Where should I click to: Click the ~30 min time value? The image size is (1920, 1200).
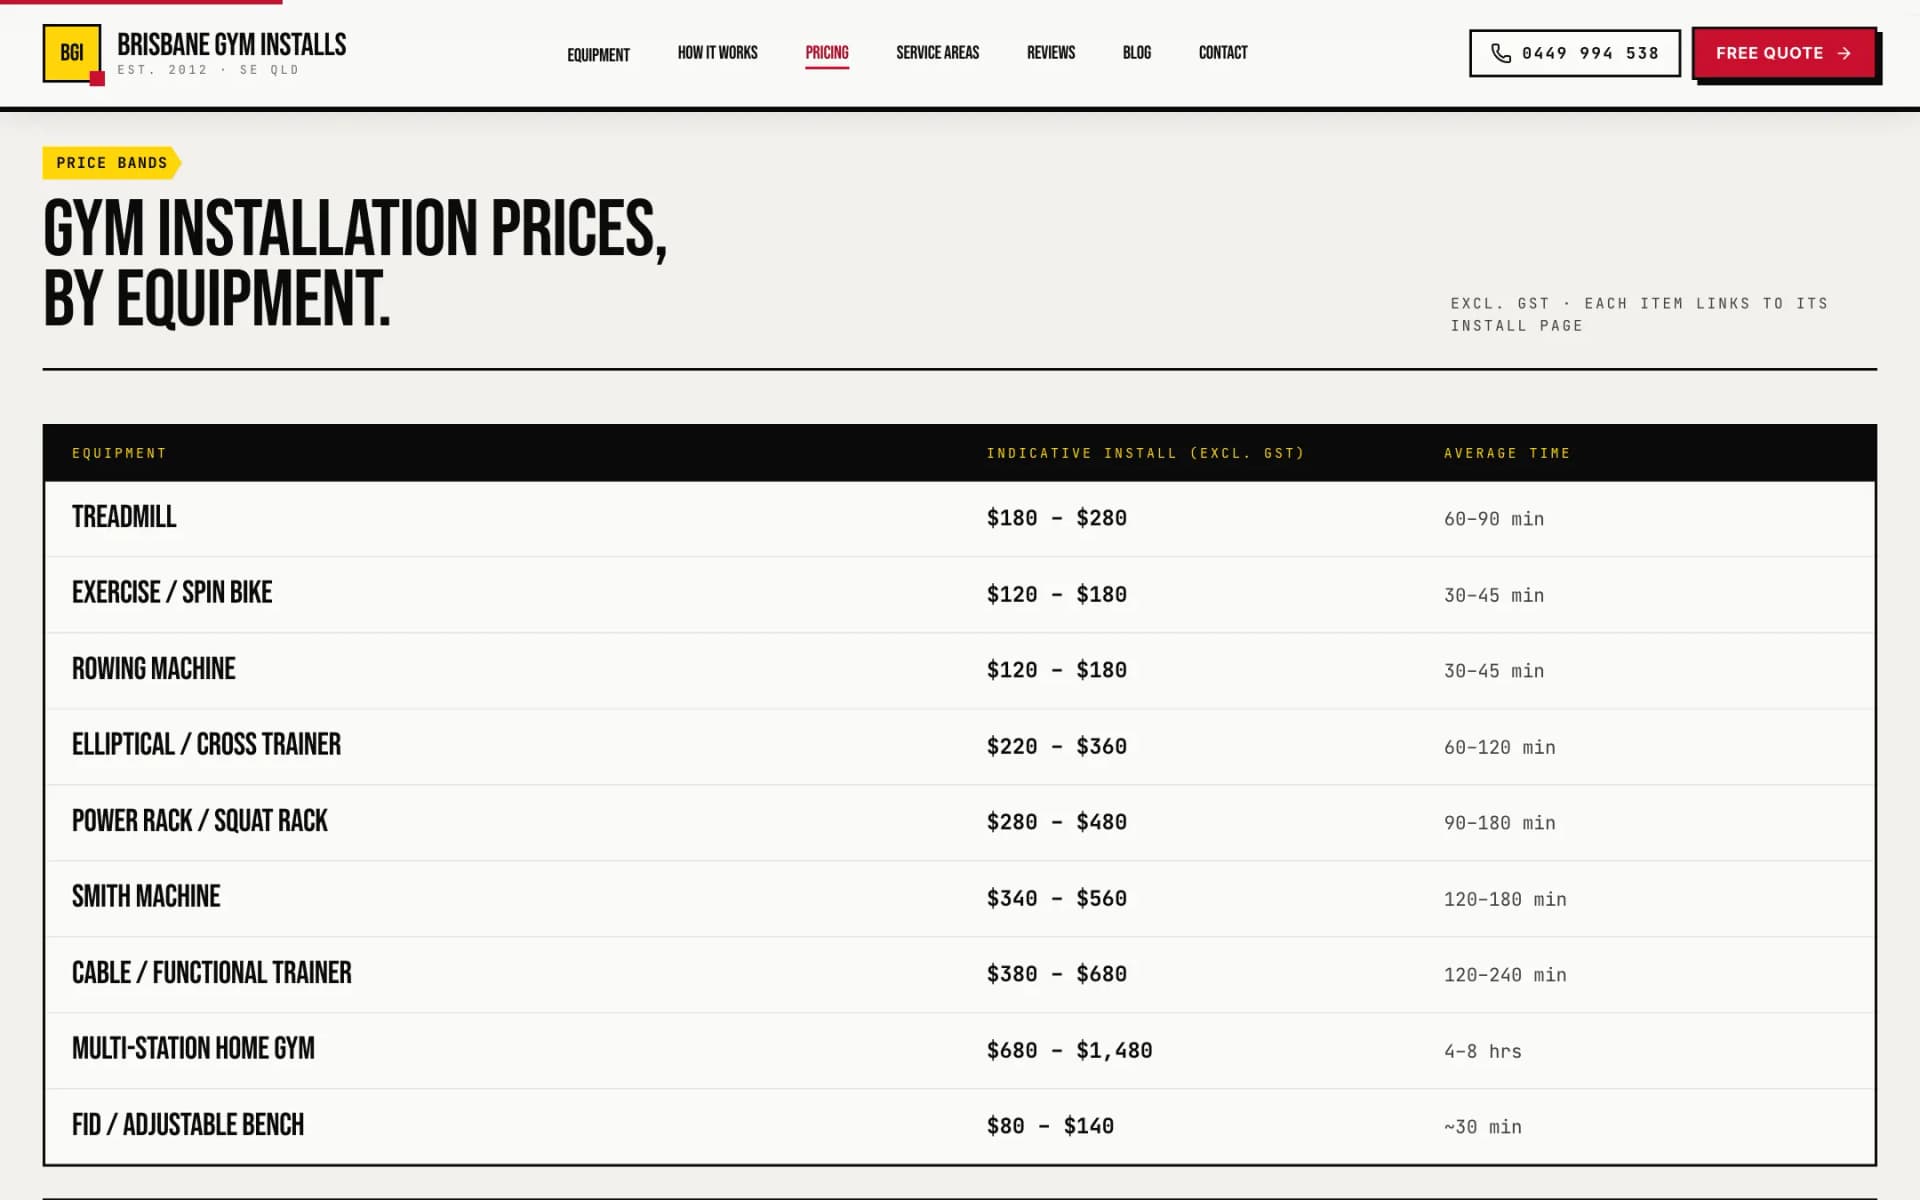coord(1482,1127)
